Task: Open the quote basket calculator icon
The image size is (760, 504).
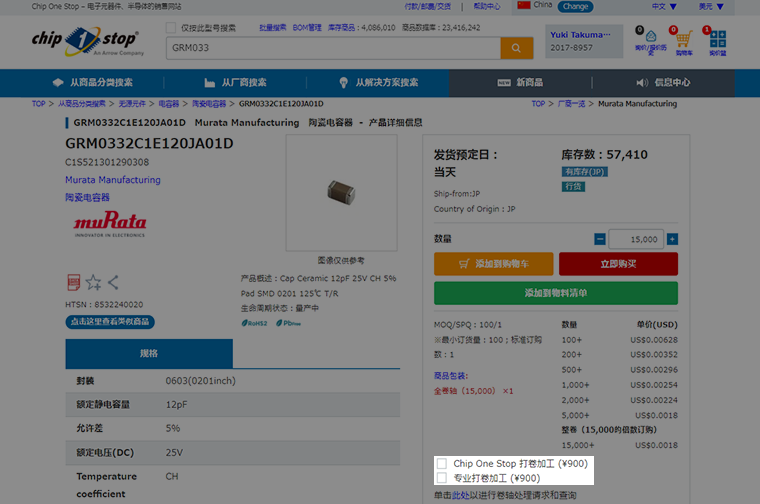Action: [x=718, y=39]
